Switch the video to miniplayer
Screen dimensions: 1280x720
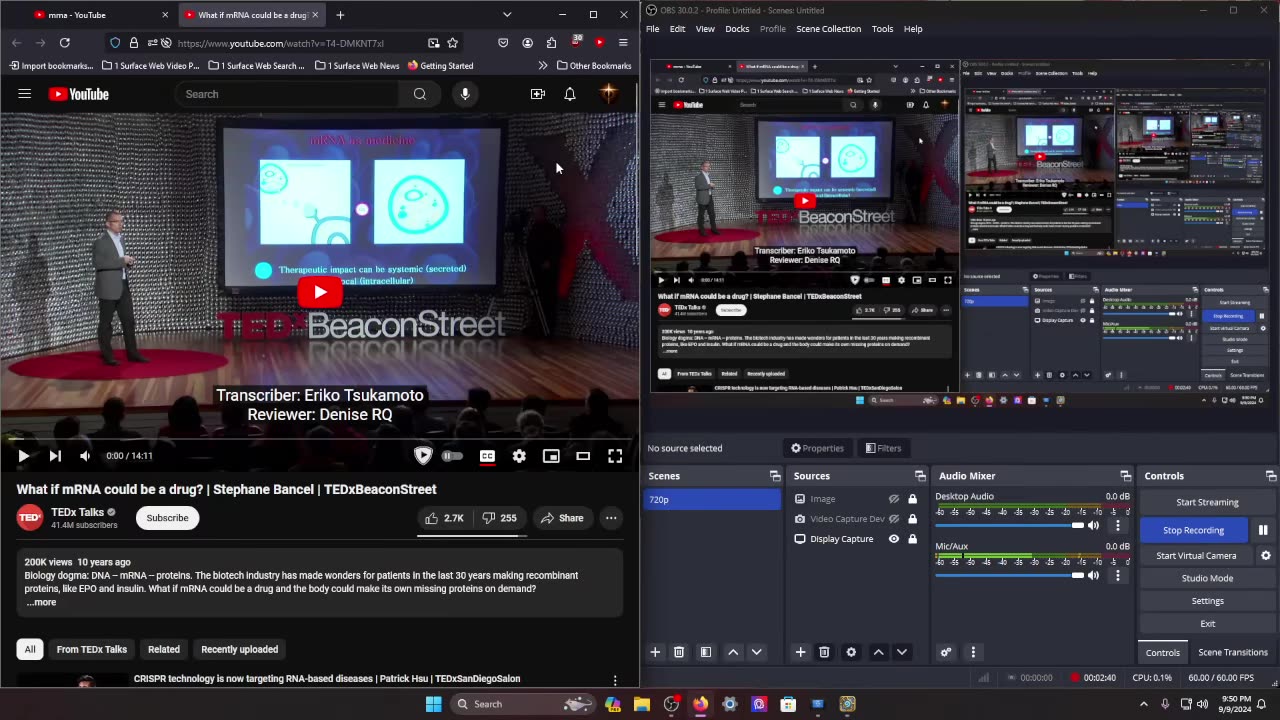click(551, 456)
